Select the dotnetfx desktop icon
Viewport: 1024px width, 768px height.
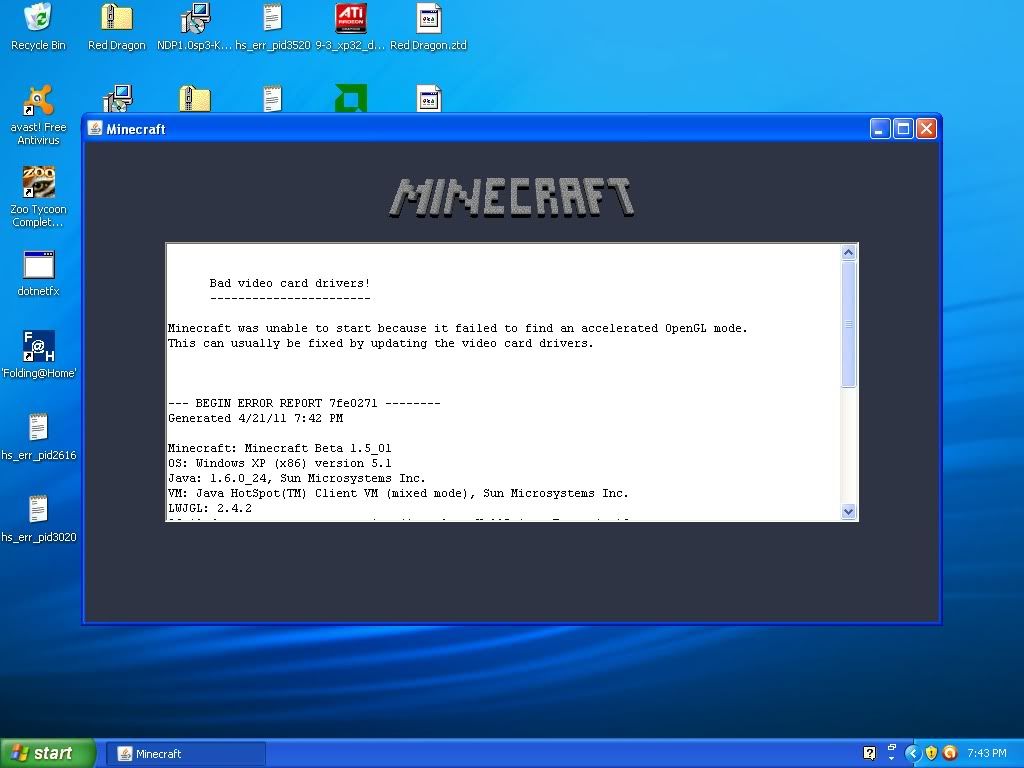(38, 273)
